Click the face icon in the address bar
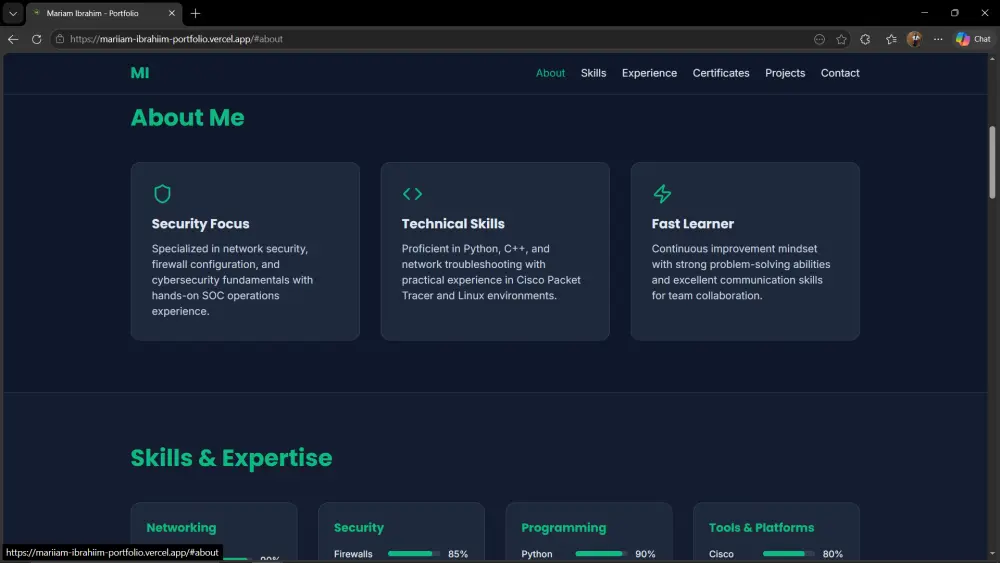The image size is (1000, 563). (x=819, y=39)
